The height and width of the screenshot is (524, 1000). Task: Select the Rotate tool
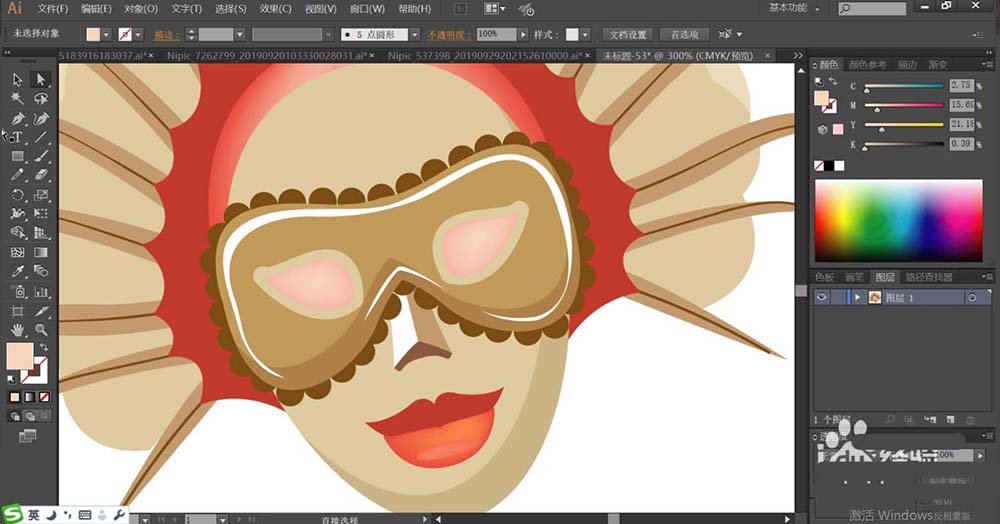click(x=18, y=195)
